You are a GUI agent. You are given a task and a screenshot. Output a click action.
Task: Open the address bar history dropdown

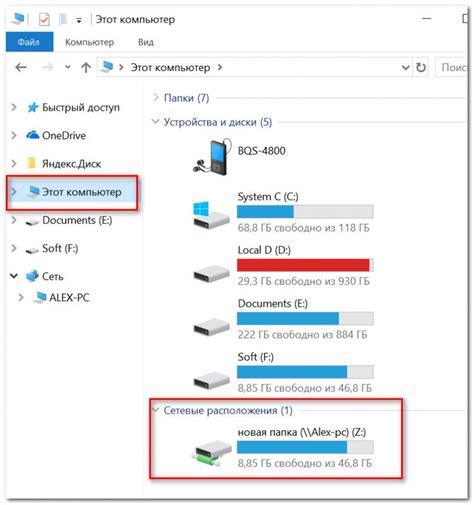[x=405, y=68]
